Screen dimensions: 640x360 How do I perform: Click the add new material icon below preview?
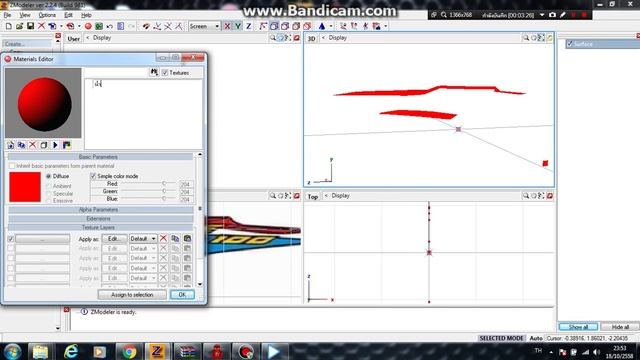(x=11, y=145)
